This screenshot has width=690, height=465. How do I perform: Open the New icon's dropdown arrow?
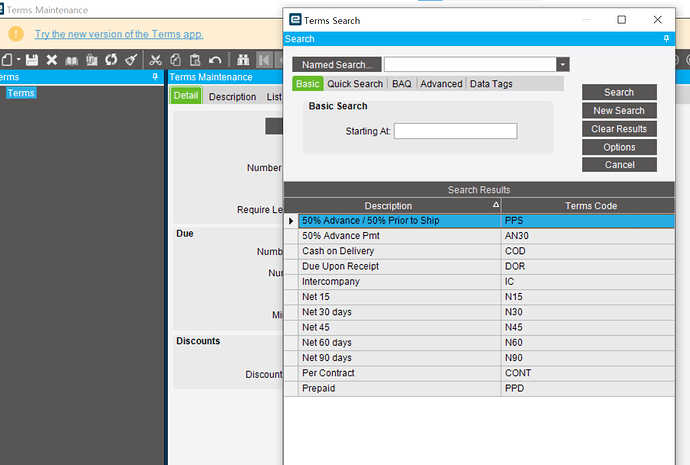click(x=18, y=59)
